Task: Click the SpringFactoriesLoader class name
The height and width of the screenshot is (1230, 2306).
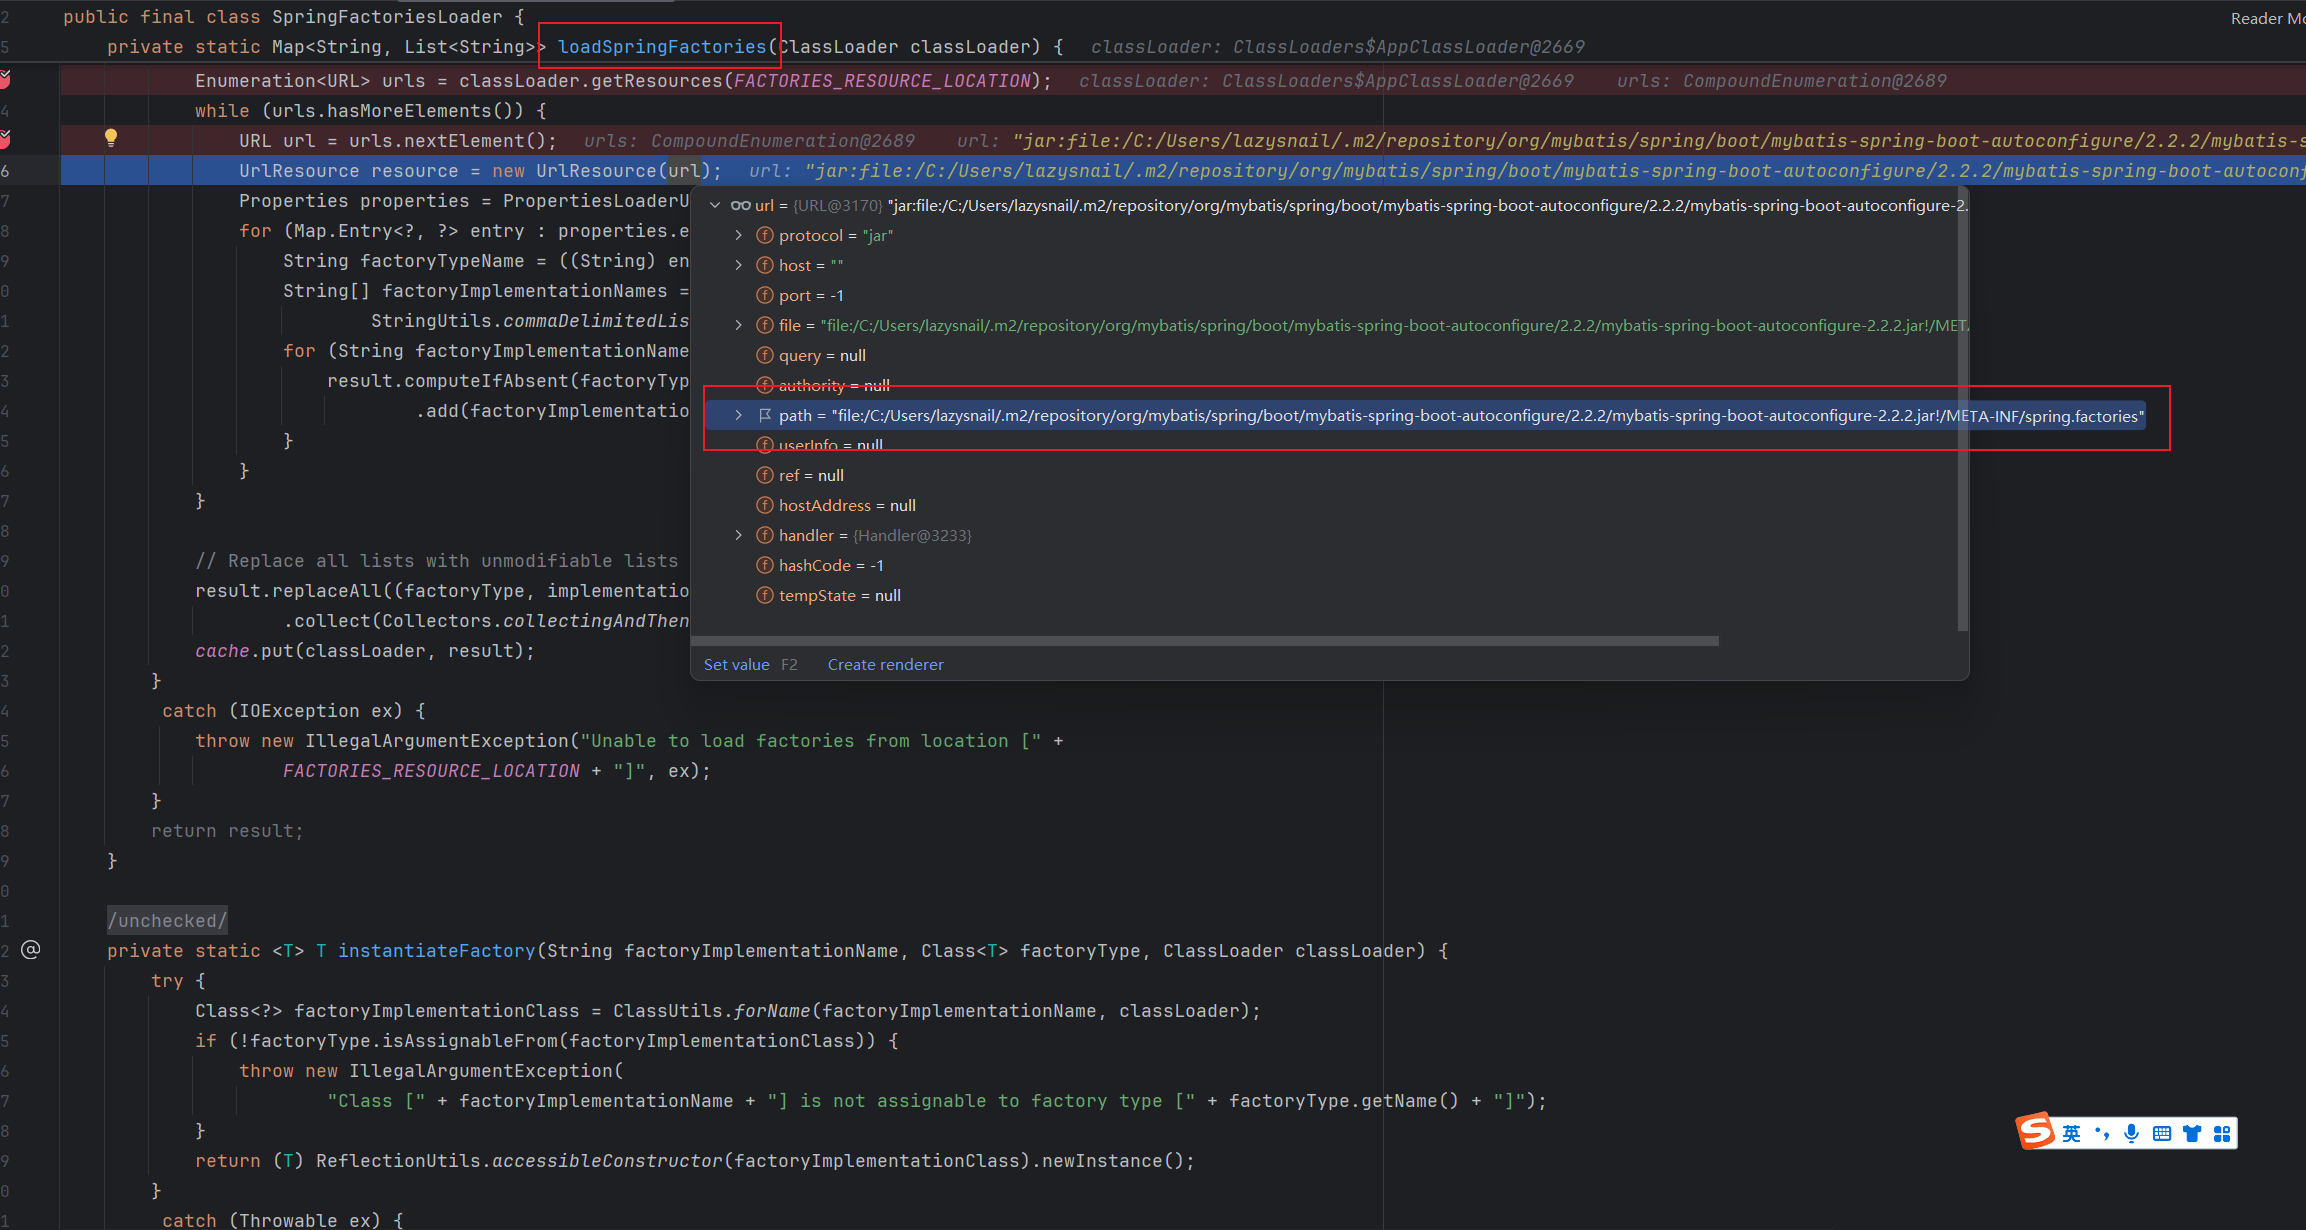Action: [387, 17]
